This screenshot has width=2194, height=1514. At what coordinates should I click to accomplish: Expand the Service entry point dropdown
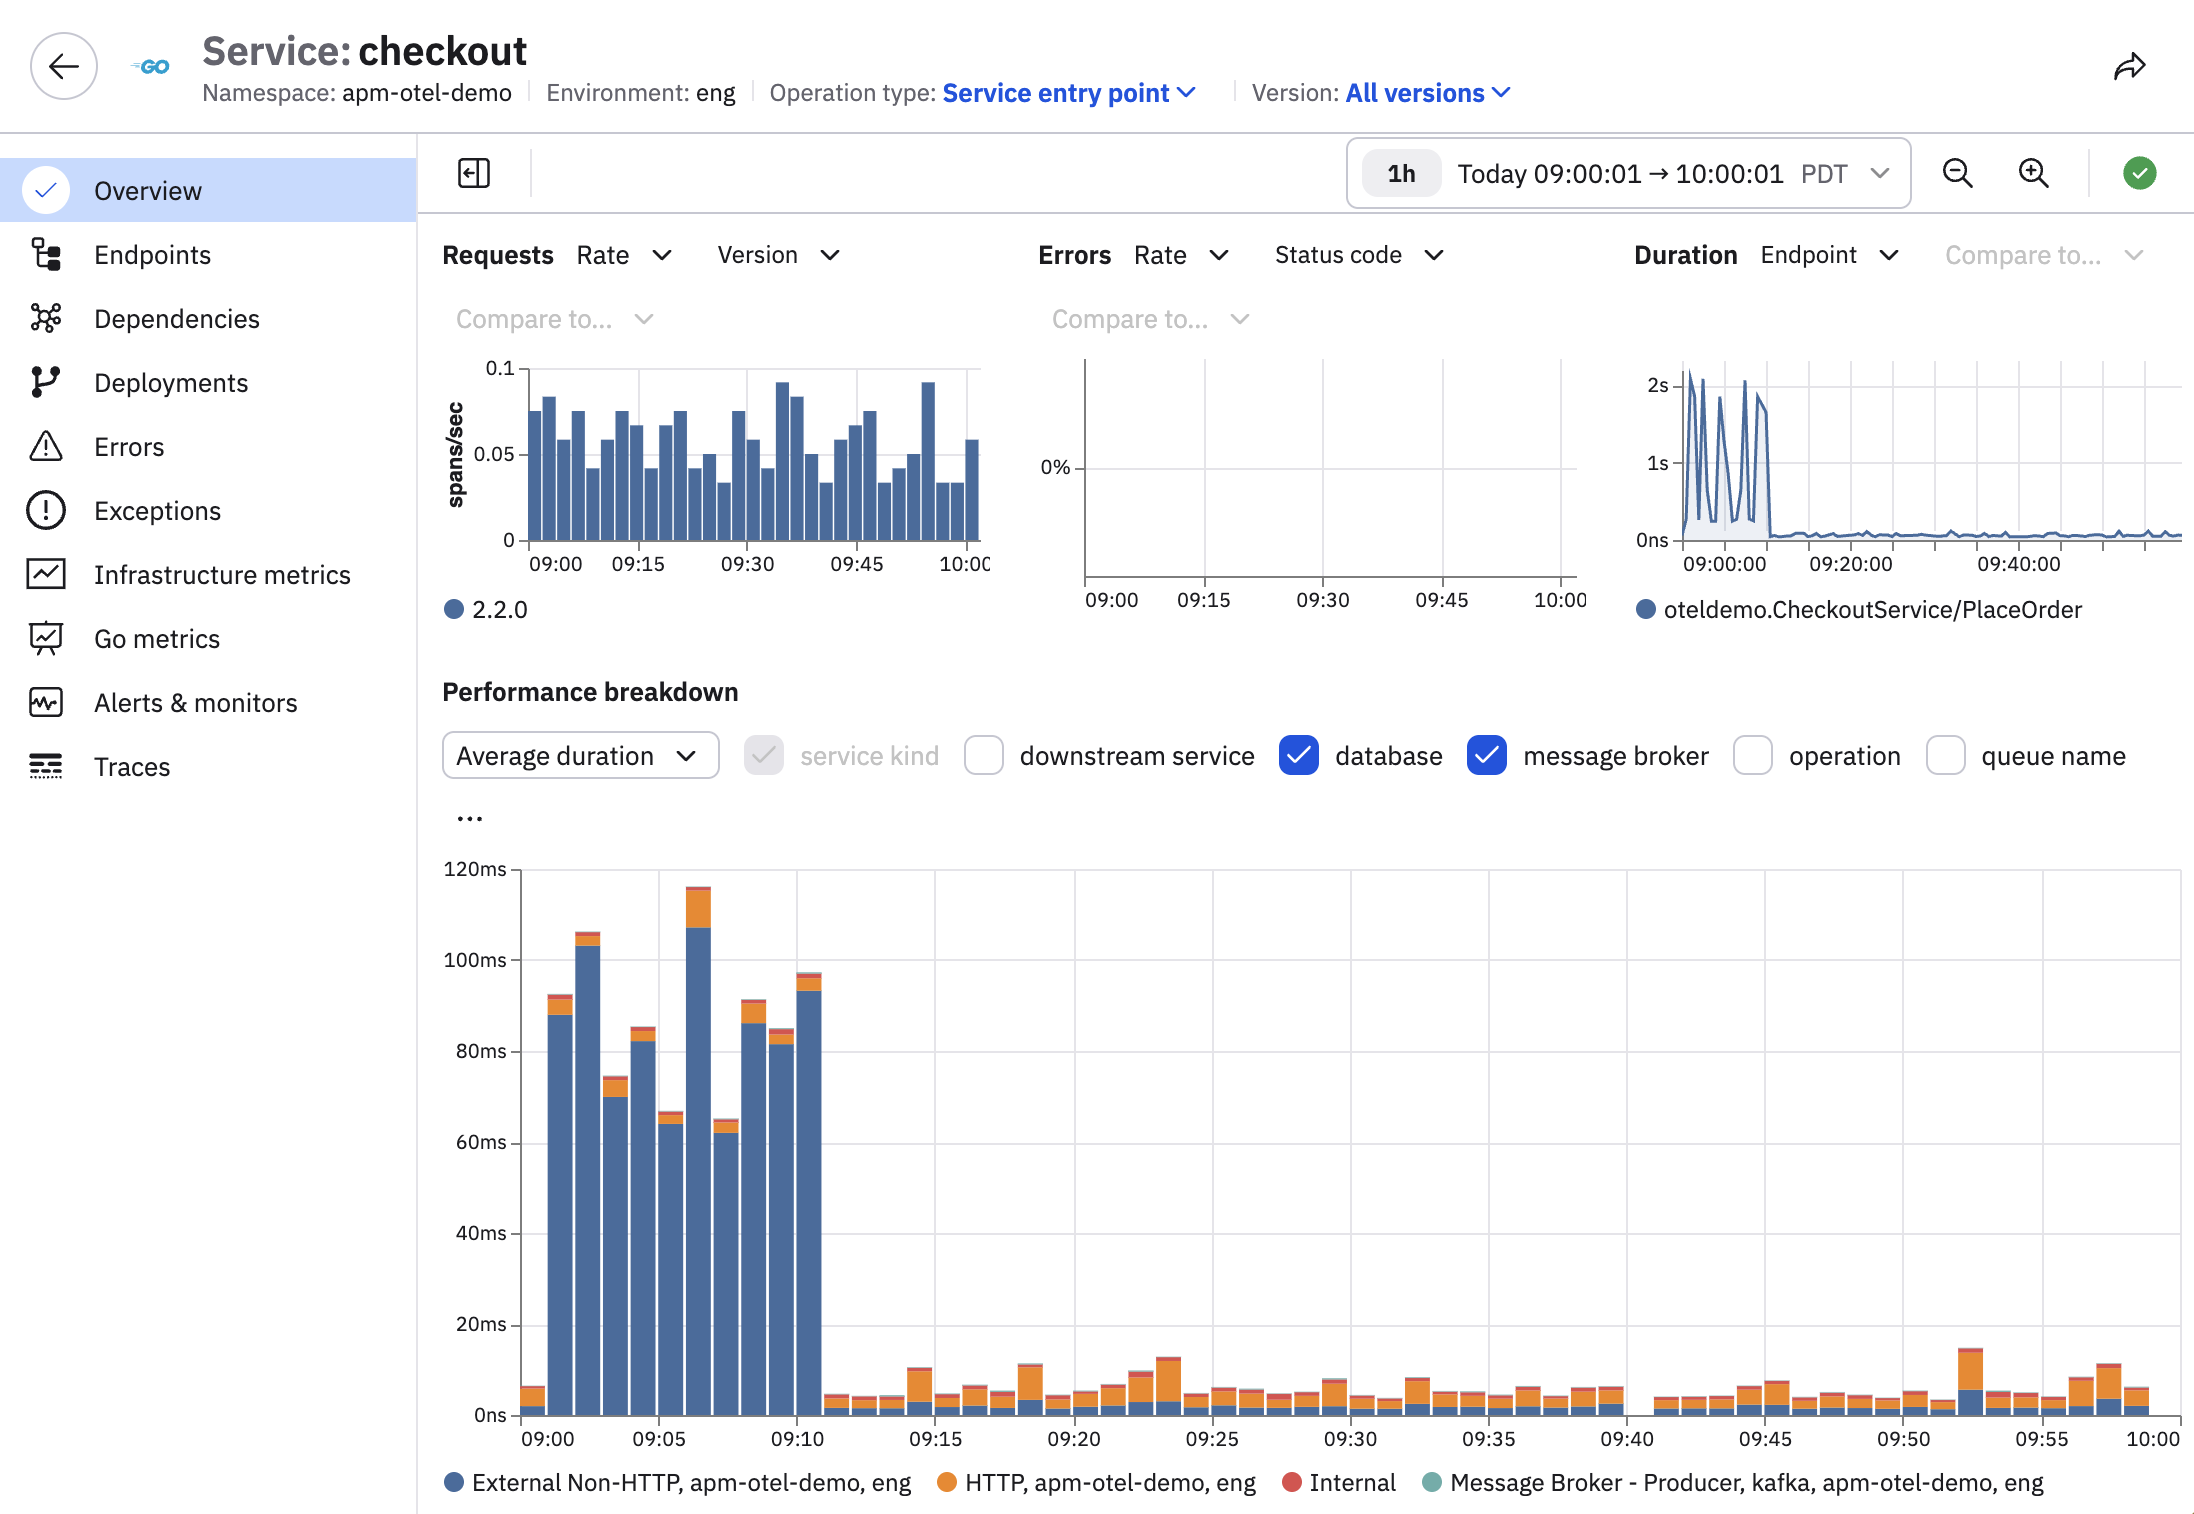(x=1069, y=93)
